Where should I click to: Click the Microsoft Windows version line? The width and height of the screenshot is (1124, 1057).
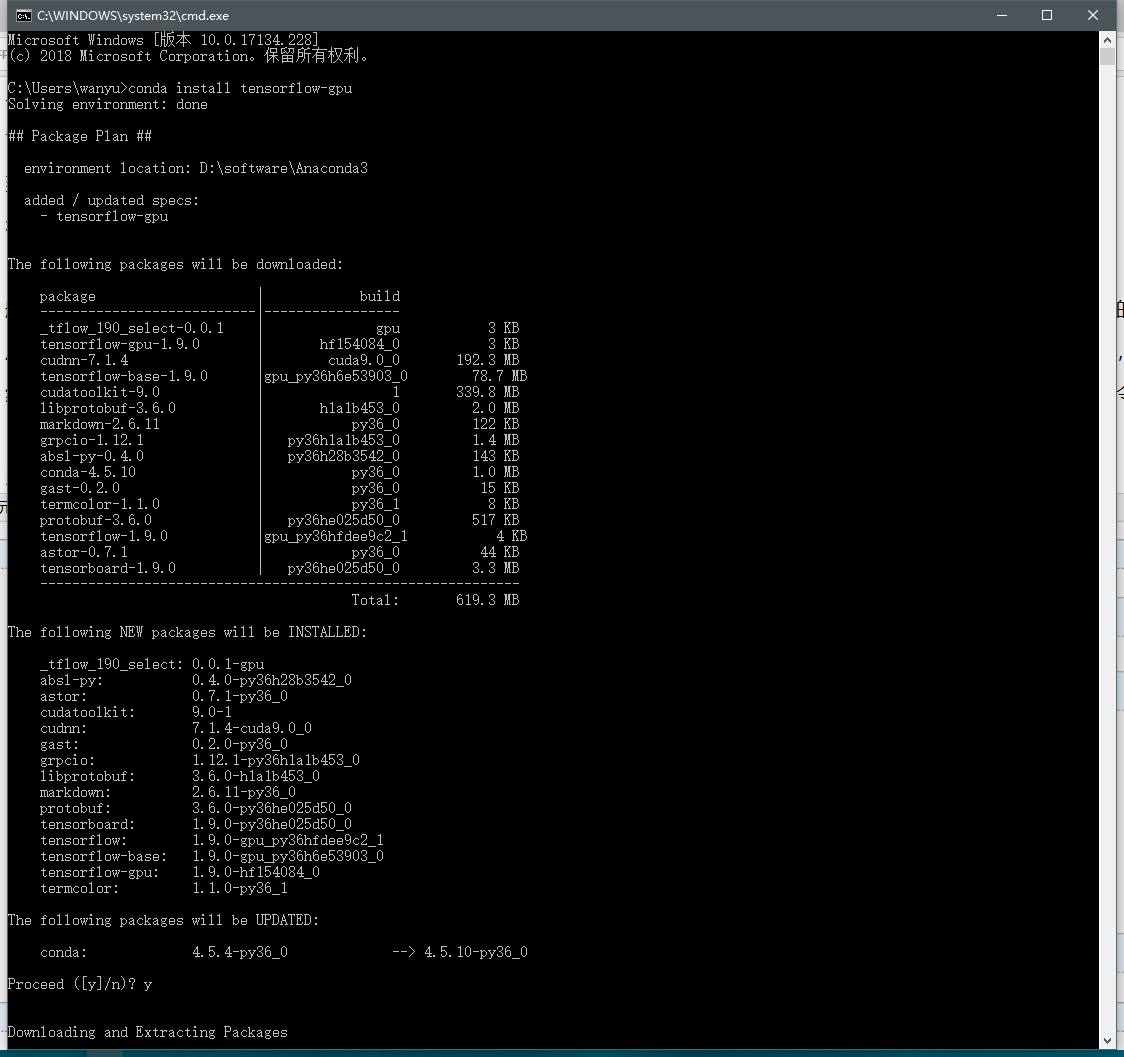pos(163,40)
